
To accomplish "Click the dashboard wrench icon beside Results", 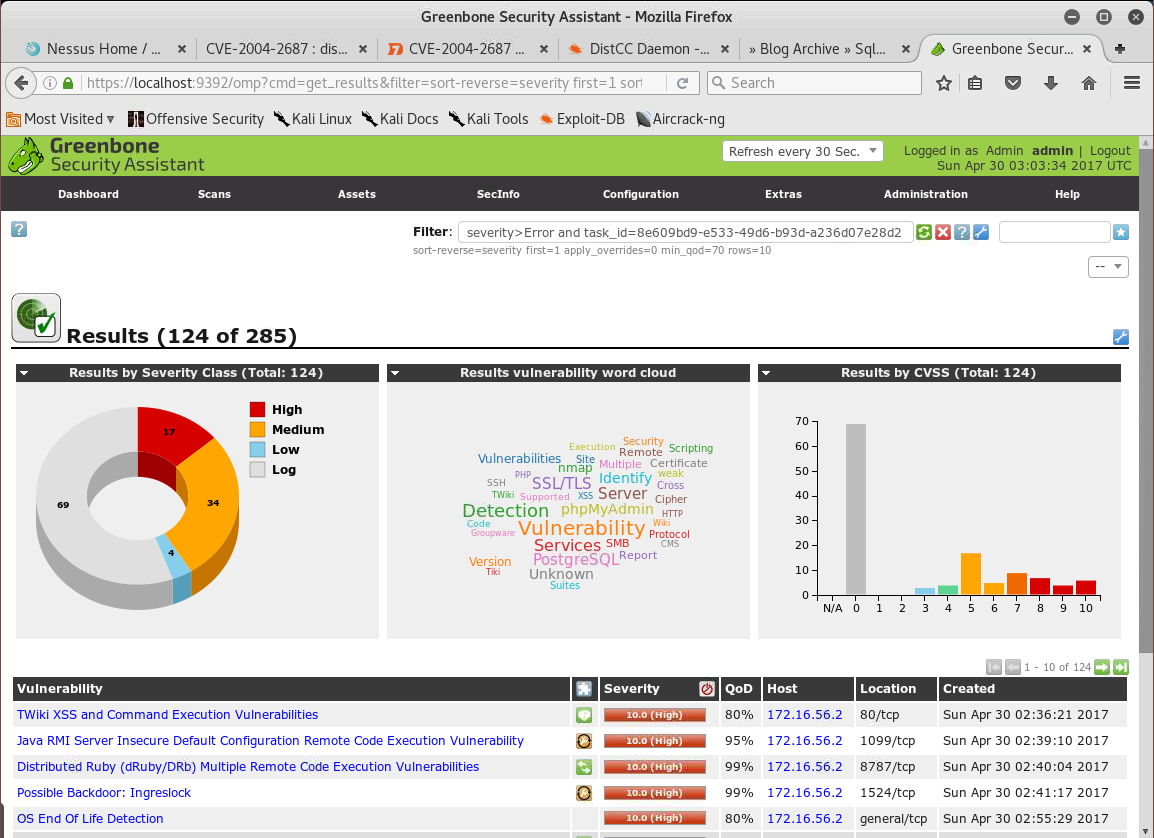I will (x=1121, y=337).
